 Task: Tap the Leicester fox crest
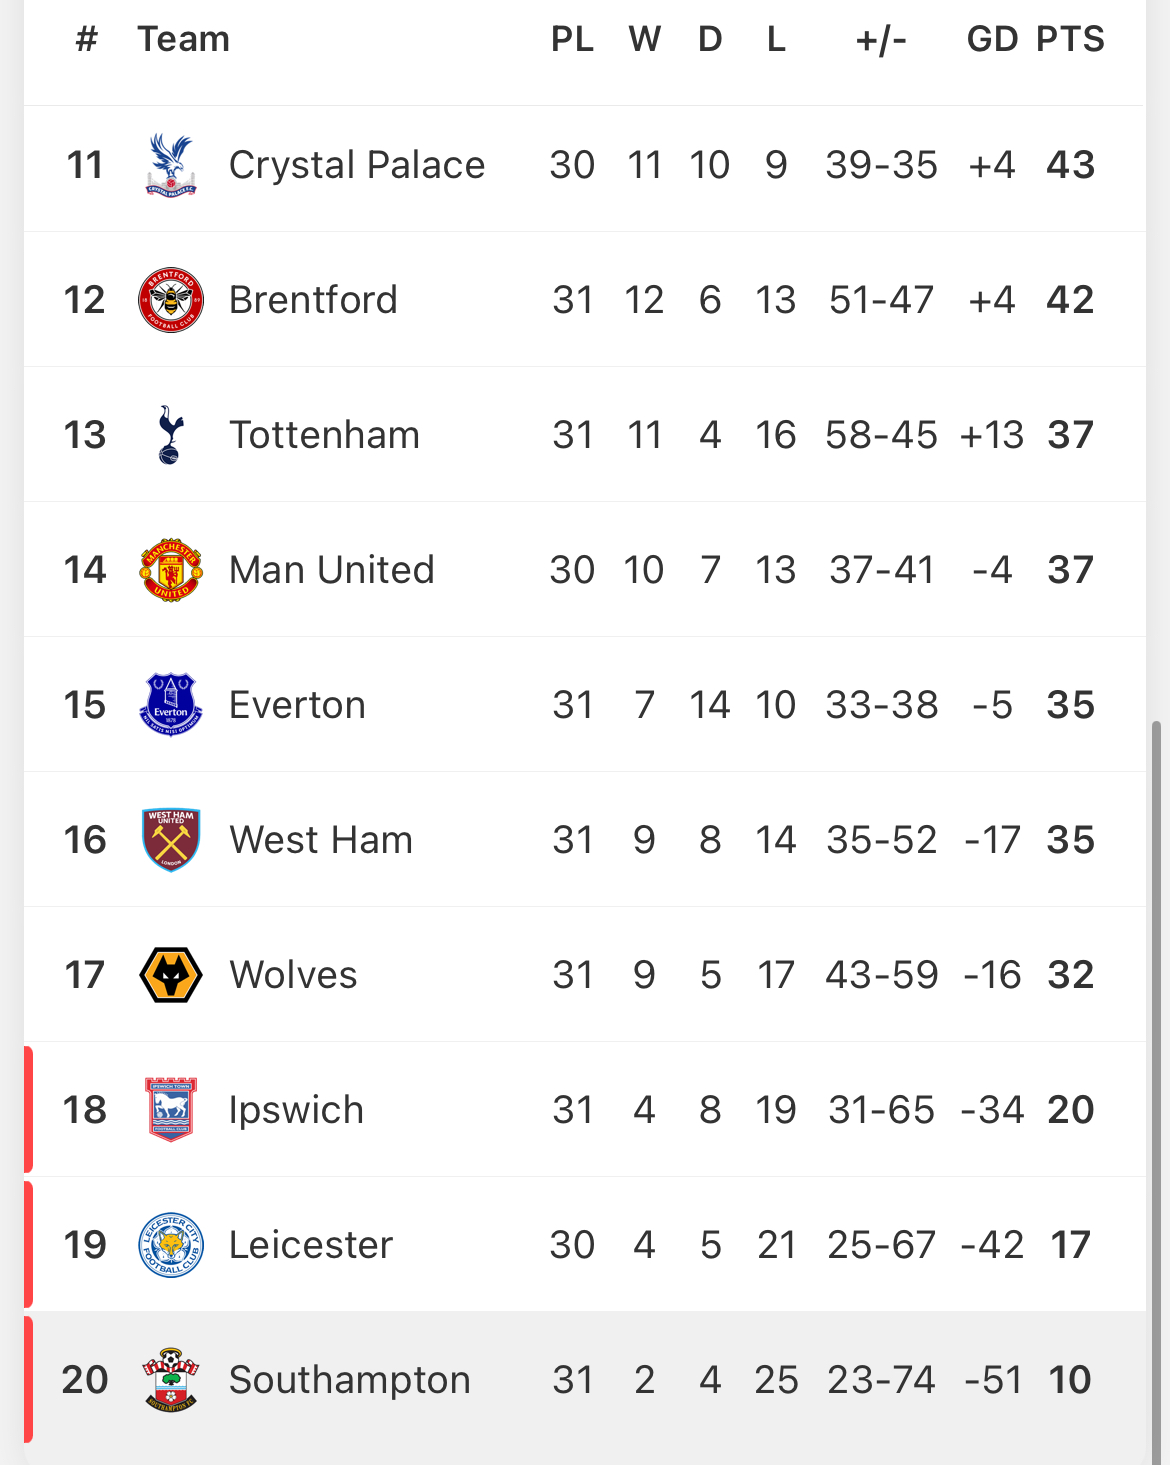[171, 1245]
